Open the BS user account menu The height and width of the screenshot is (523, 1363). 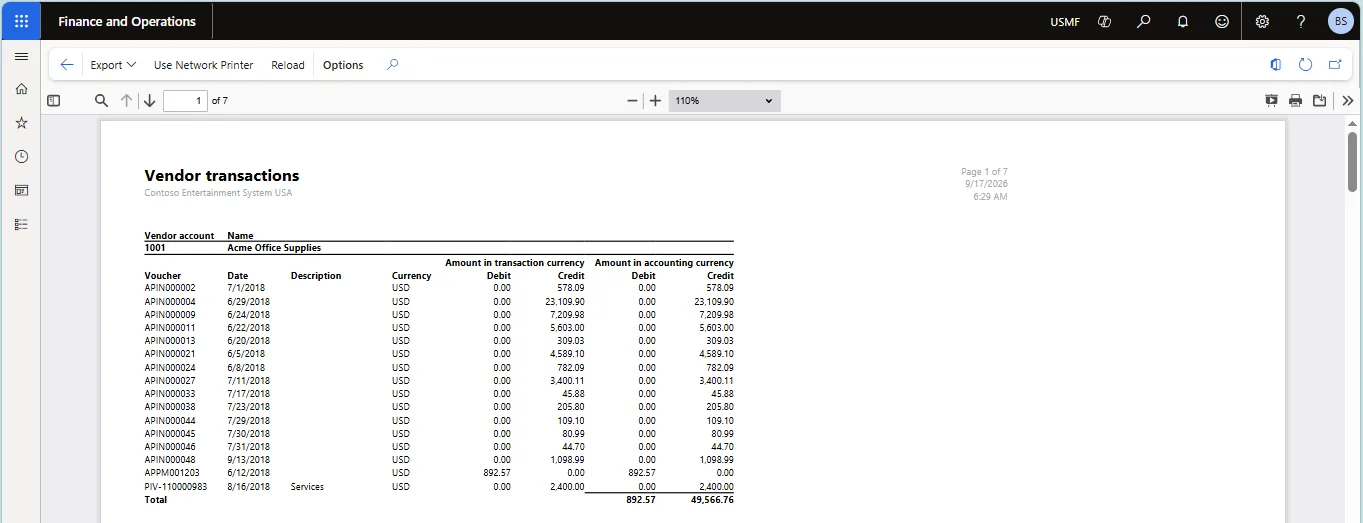coord(1341,21)
